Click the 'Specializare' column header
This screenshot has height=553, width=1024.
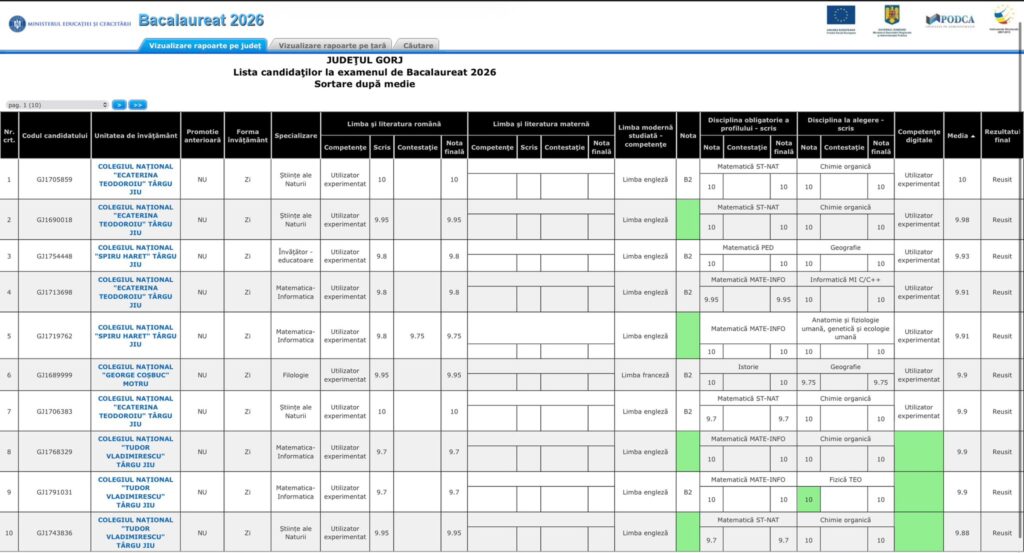tap(296, 136)
